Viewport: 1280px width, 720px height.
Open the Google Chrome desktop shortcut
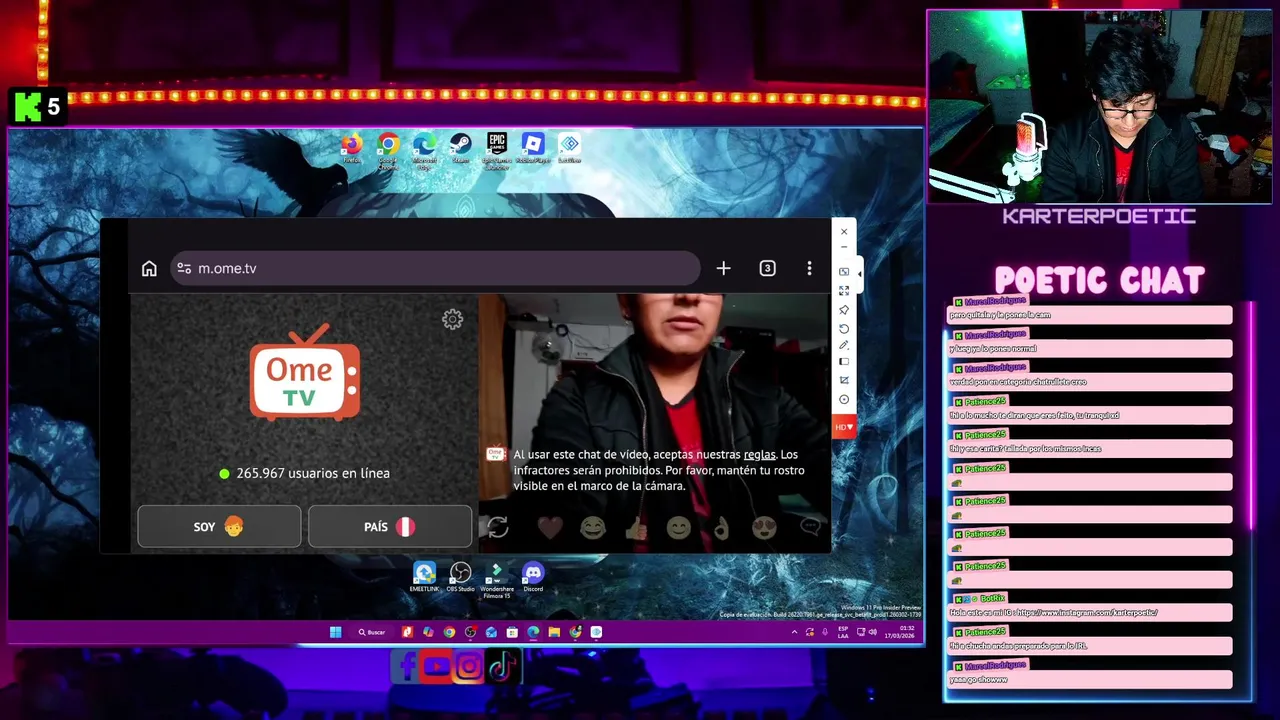pos(388,150)
